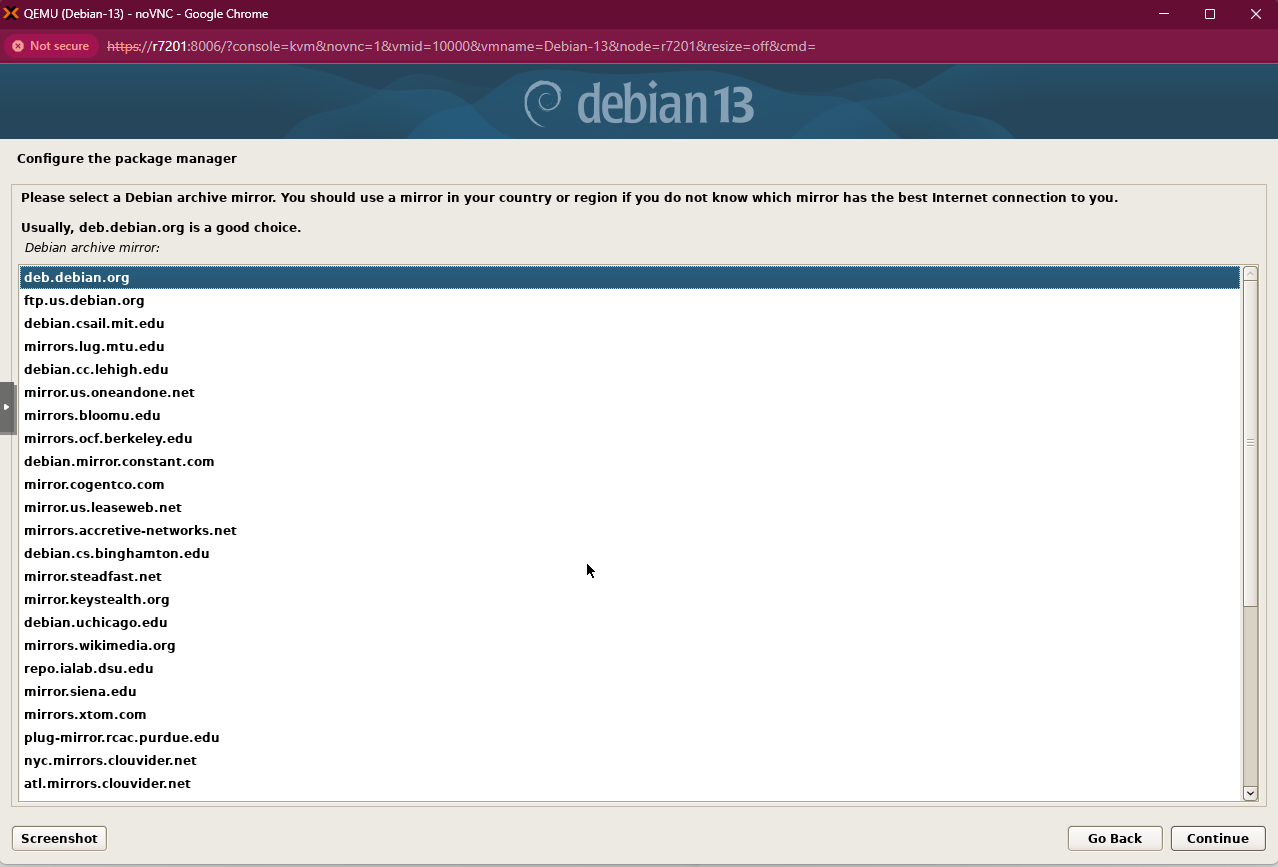Maximize the Chrome window
This screenshot has width=1278, height=867.
tap(1209, 14)
